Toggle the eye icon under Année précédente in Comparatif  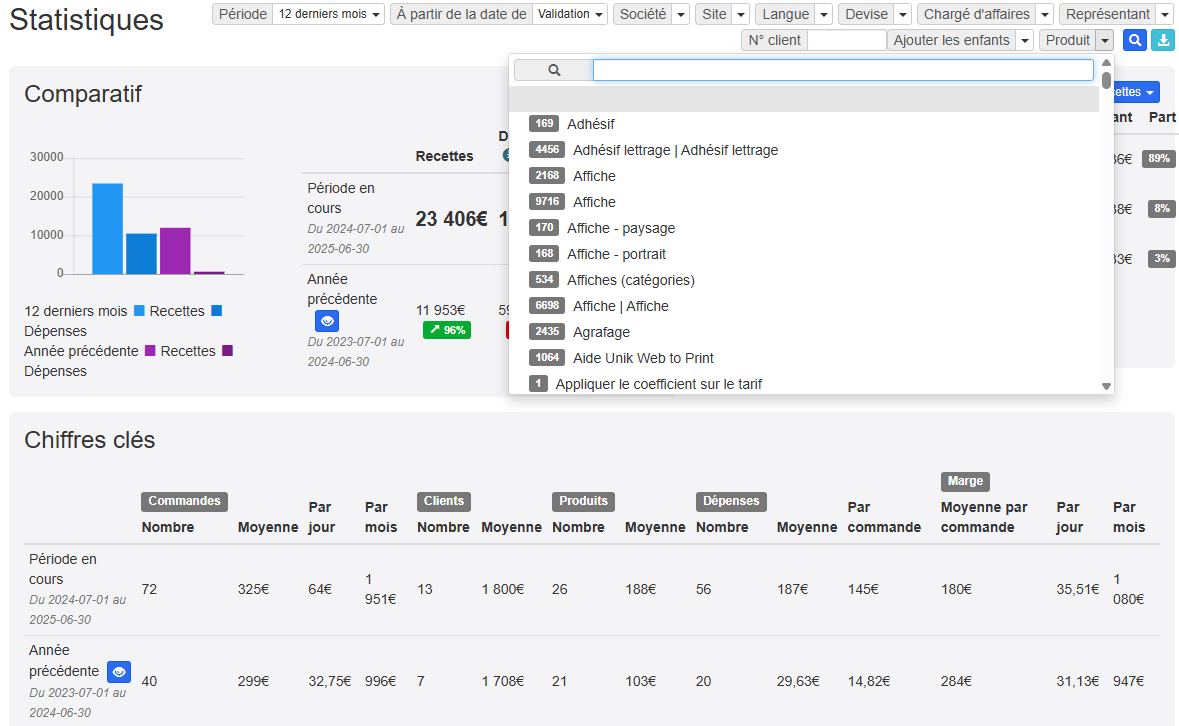pyautogui.click(x=327, y=321)
